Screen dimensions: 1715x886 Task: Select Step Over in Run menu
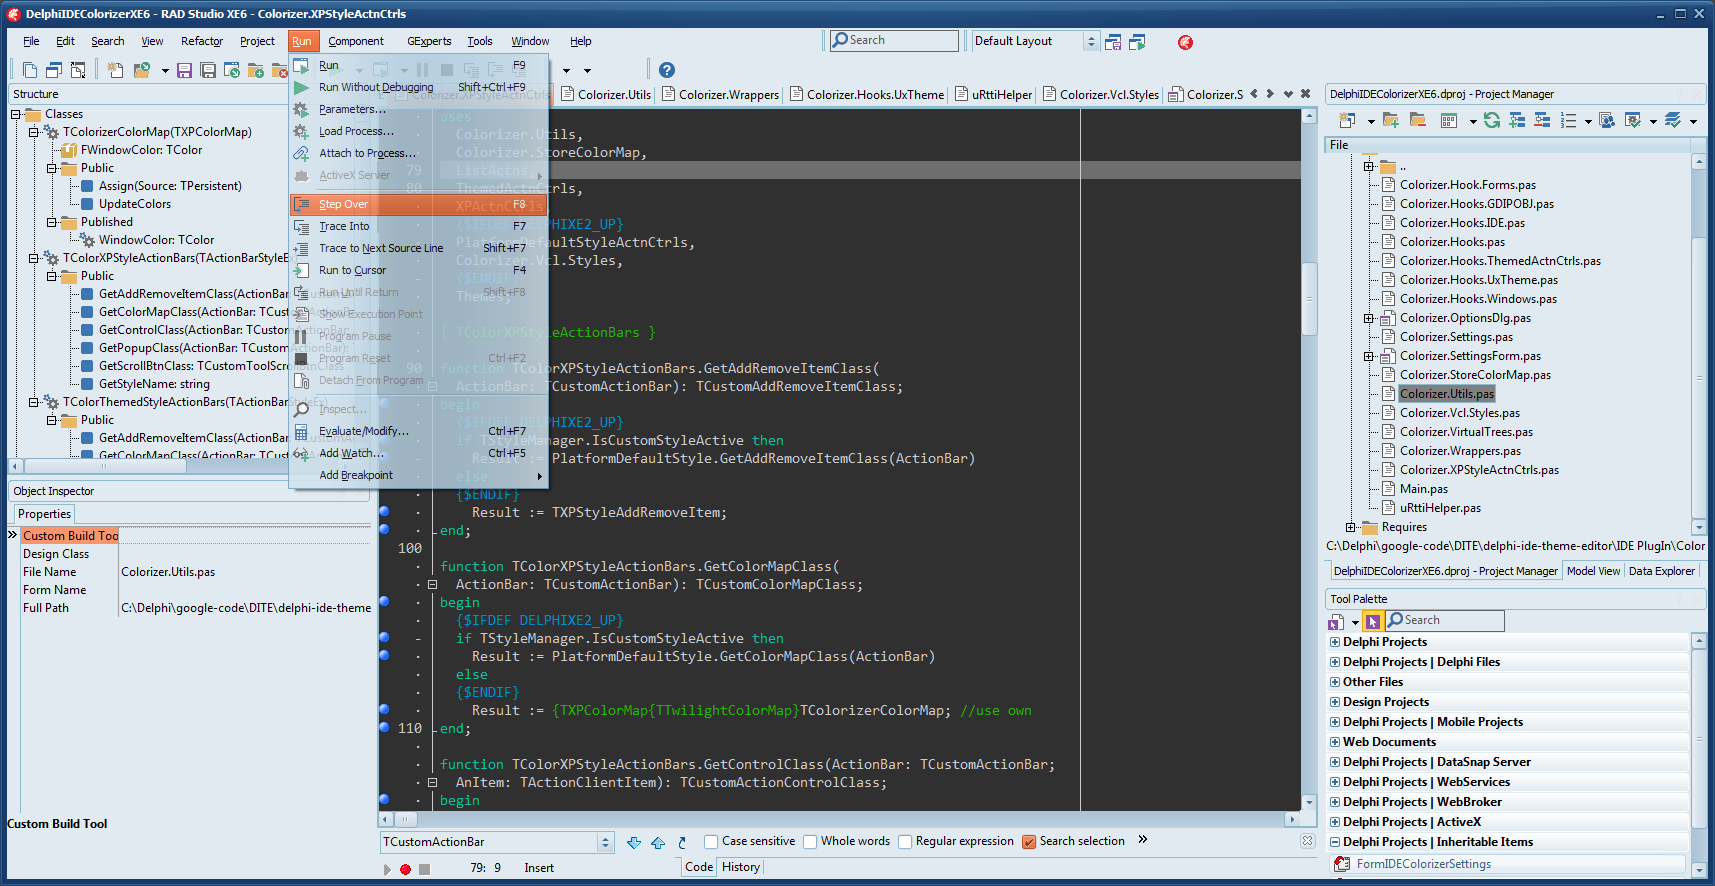click(x=343, y=204)
